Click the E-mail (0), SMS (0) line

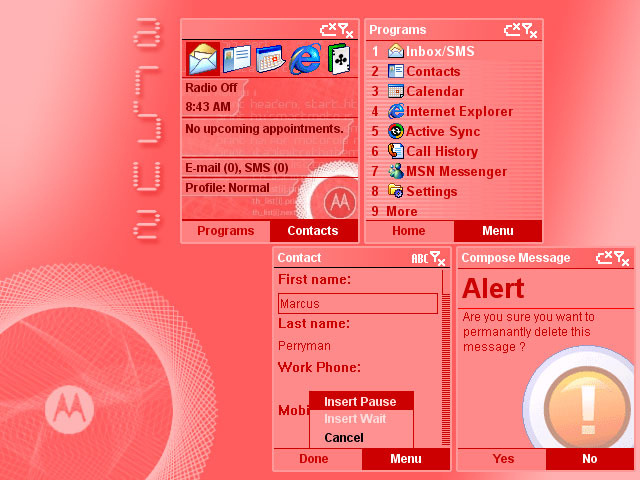point(237,168)
